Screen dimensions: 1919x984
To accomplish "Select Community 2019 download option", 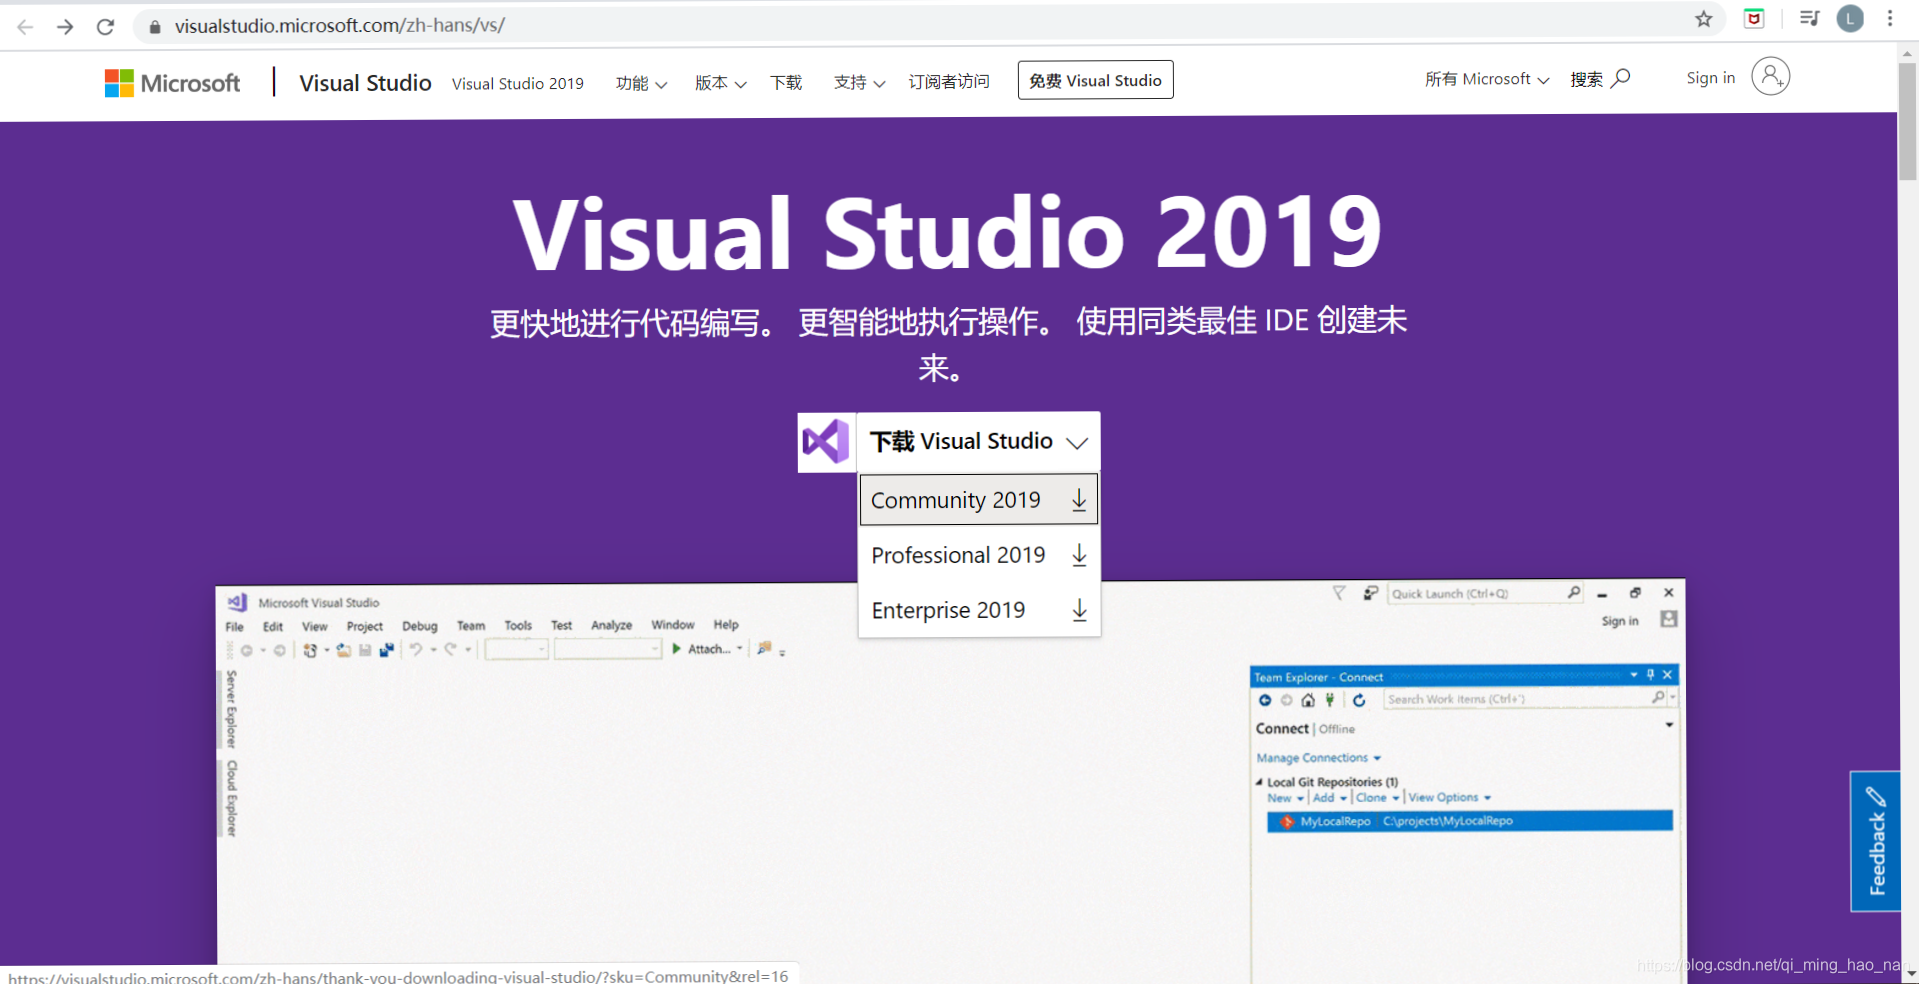I will 979,500.
